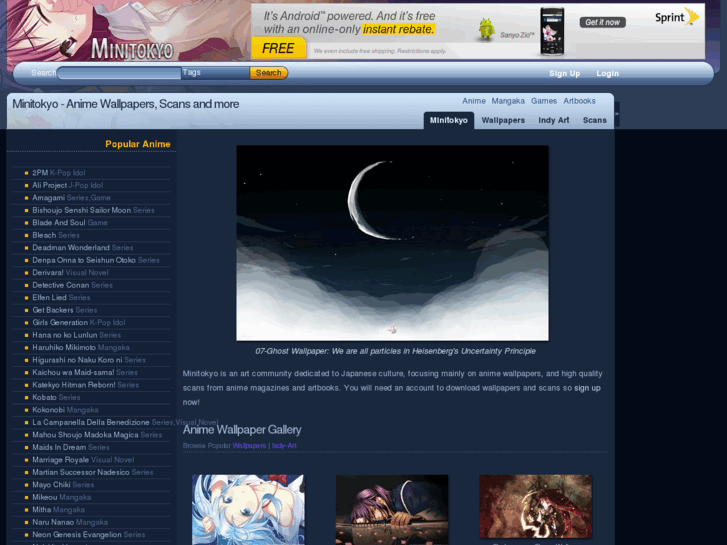
Task: Click the Sprint logo in the ad
Action: [676, 17]
